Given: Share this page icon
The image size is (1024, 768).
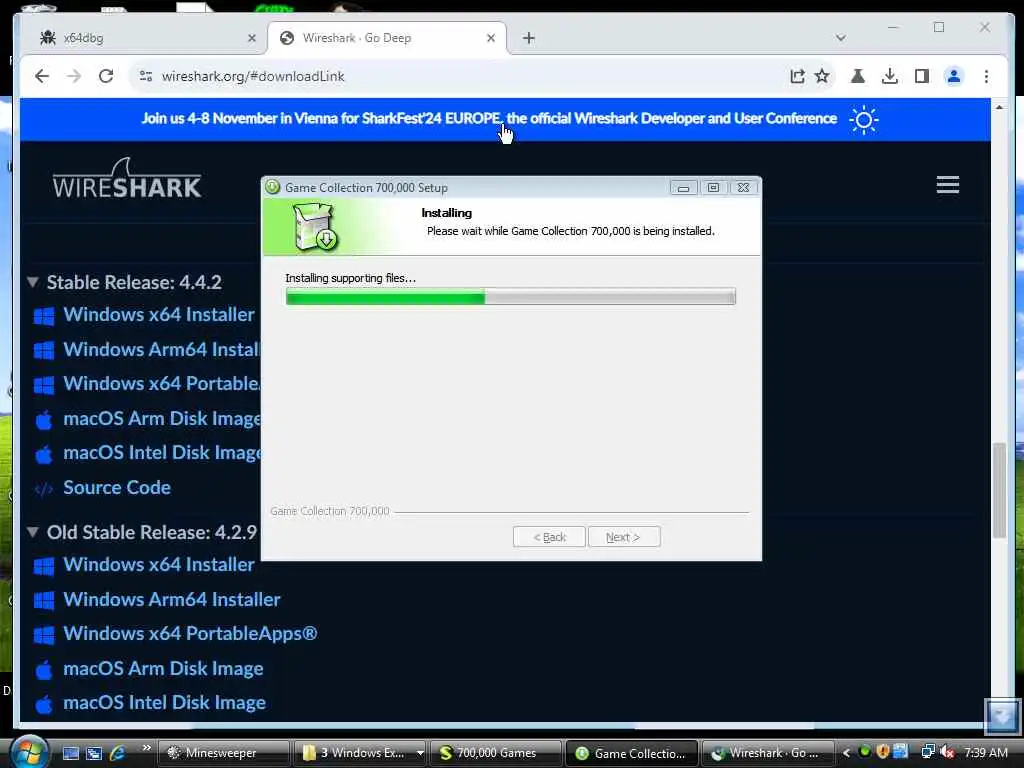Looking at the screenshot, I should click(x=797, y=76).
